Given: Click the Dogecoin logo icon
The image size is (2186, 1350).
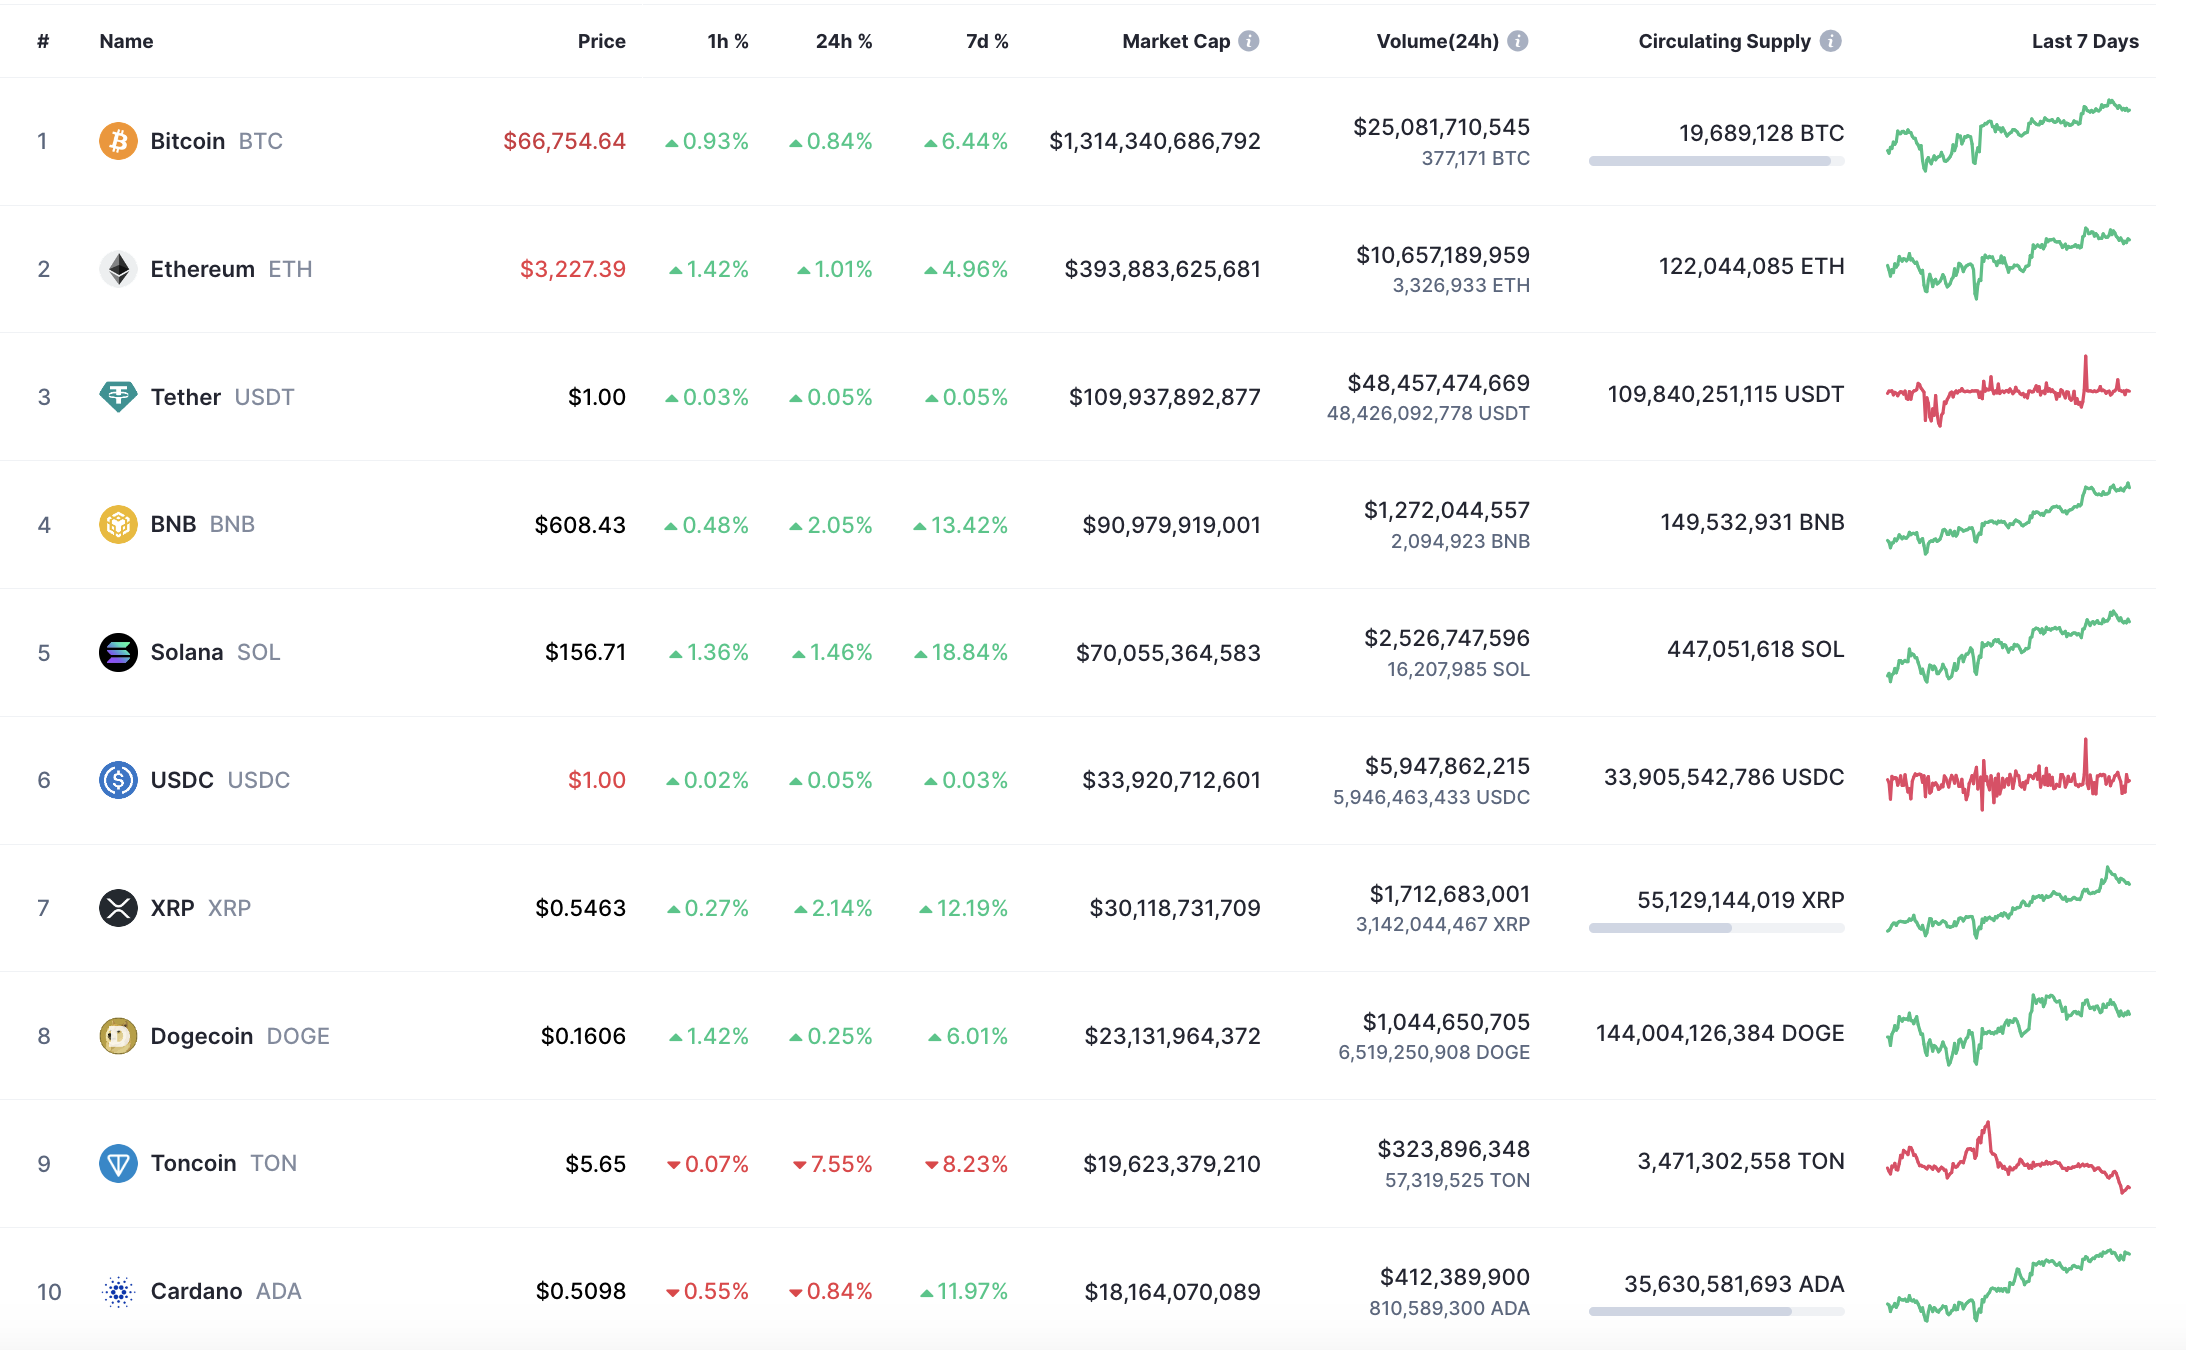Looking at the screenshot, I should 118,1036.
